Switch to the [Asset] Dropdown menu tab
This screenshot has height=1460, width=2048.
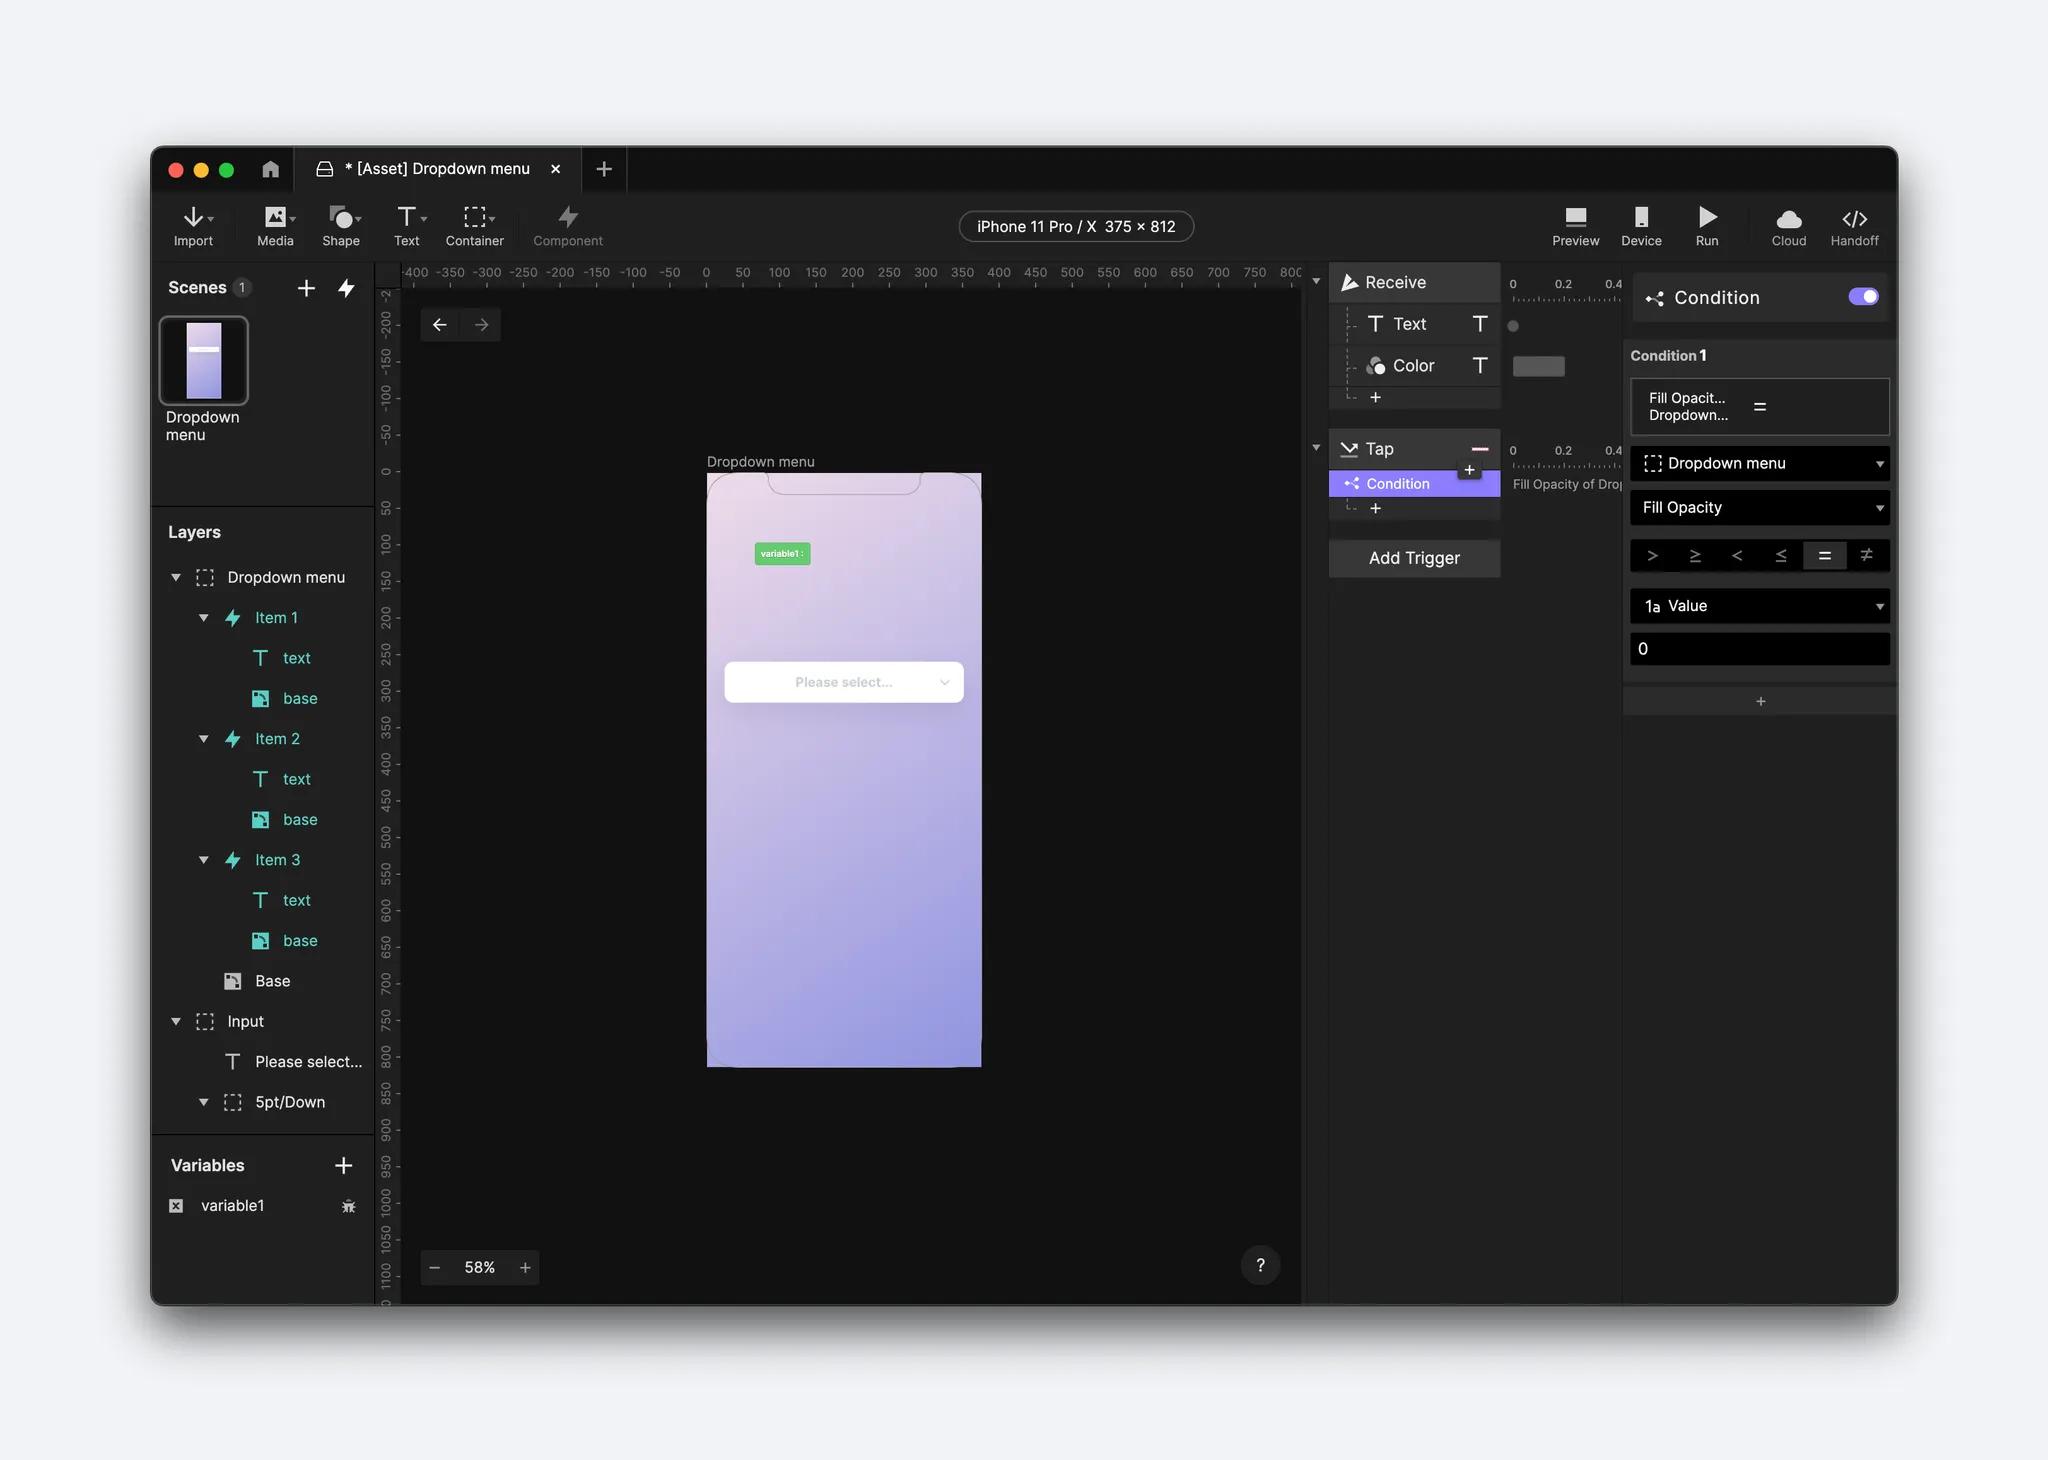(x=437, y=169)
